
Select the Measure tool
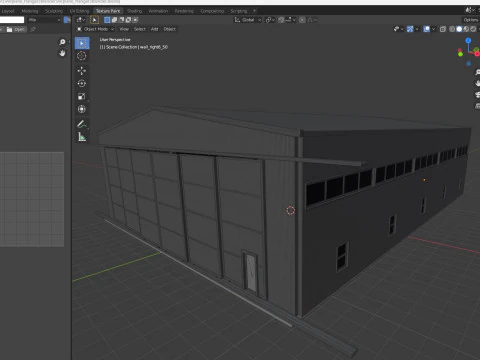82,137
